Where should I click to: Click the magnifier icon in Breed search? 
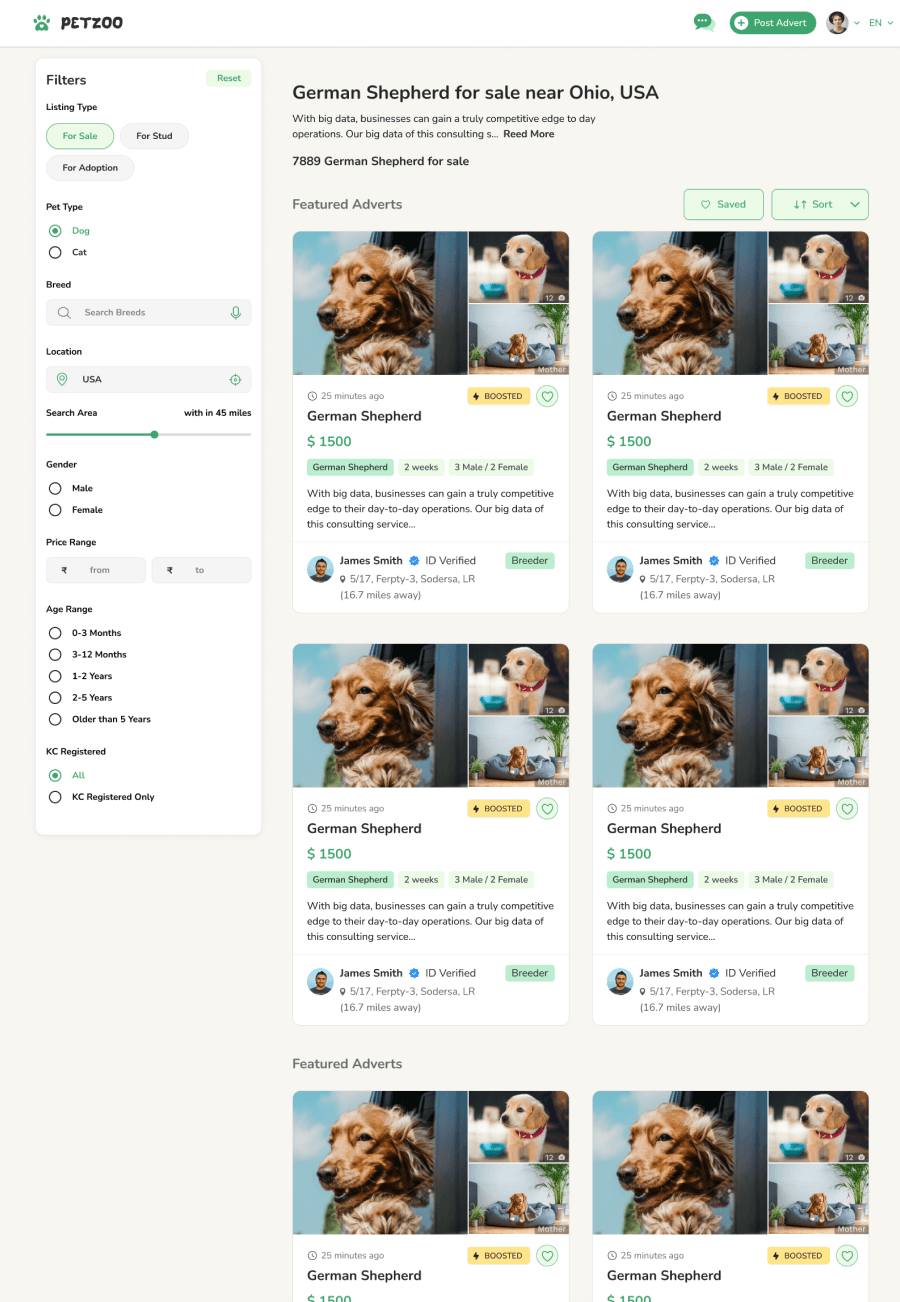point(64,313)
